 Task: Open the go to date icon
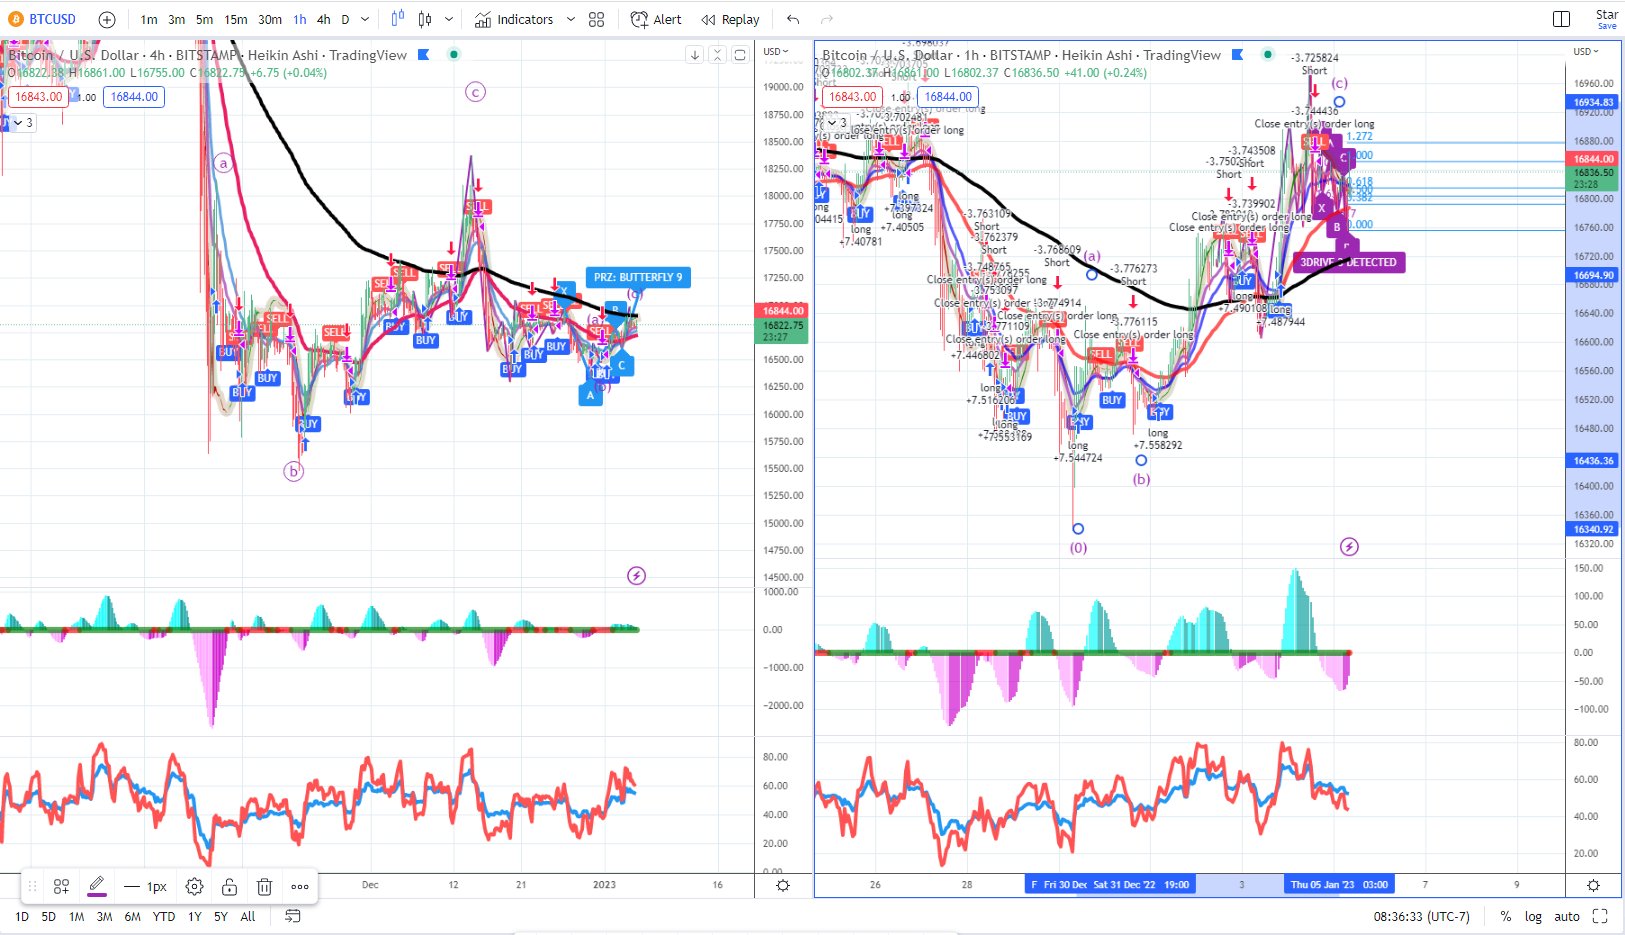point(293,916)
